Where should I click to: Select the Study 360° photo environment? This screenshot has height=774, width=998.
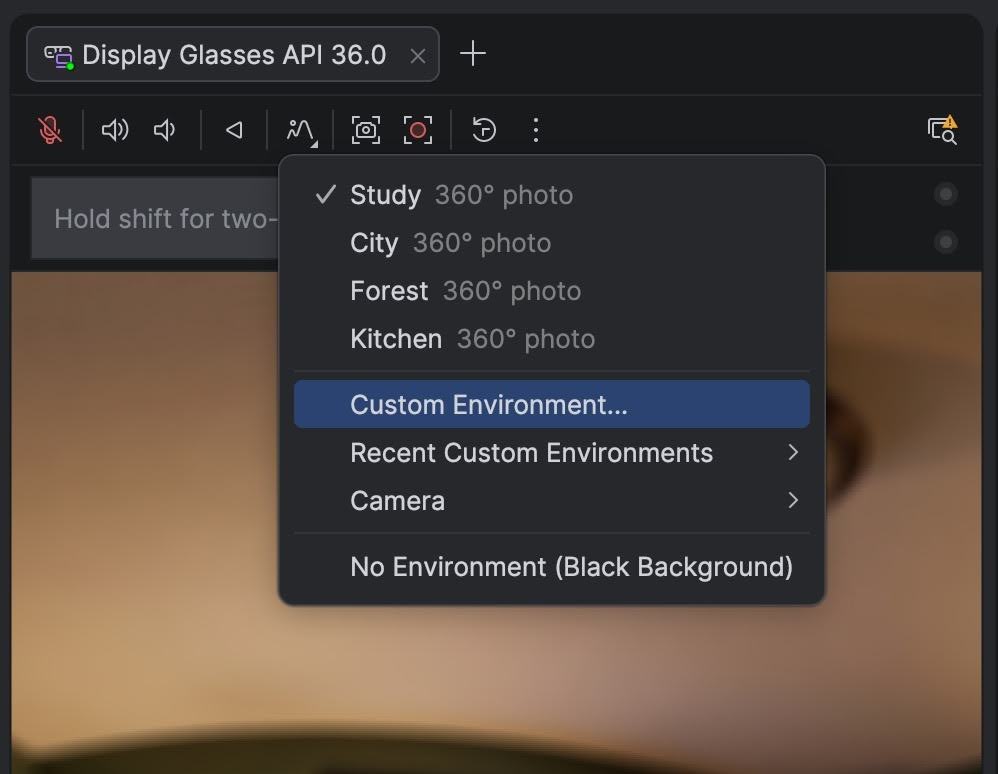pyautogui.click(x=552, y=195)
